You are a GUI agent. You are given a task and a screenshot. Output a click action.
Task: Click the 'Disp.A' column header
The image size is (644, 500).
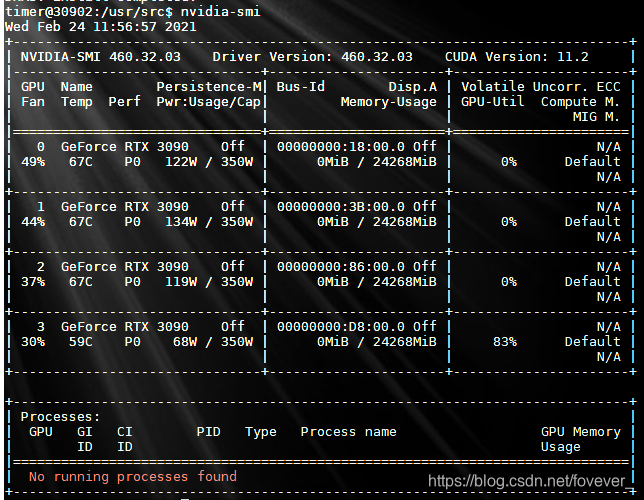click(413, 87)
